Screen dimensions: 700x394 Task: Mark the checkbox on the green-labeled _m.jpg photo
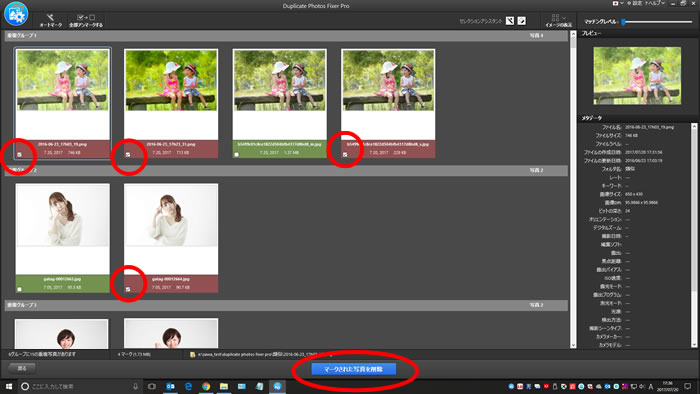click(x=237, y=155)
